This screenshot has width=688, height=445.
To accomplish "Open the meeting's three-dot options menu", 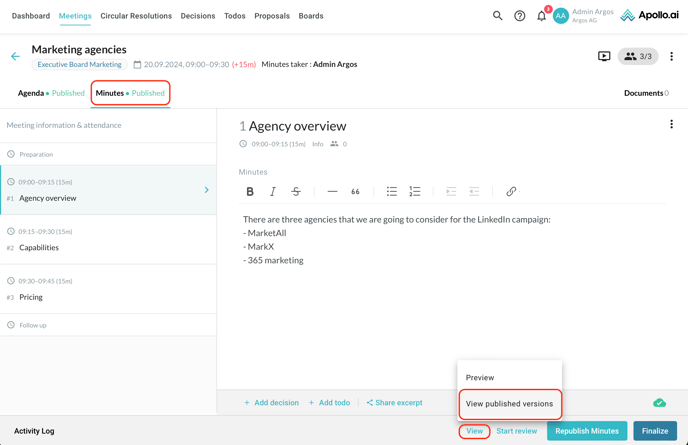I will click(671, 56).
